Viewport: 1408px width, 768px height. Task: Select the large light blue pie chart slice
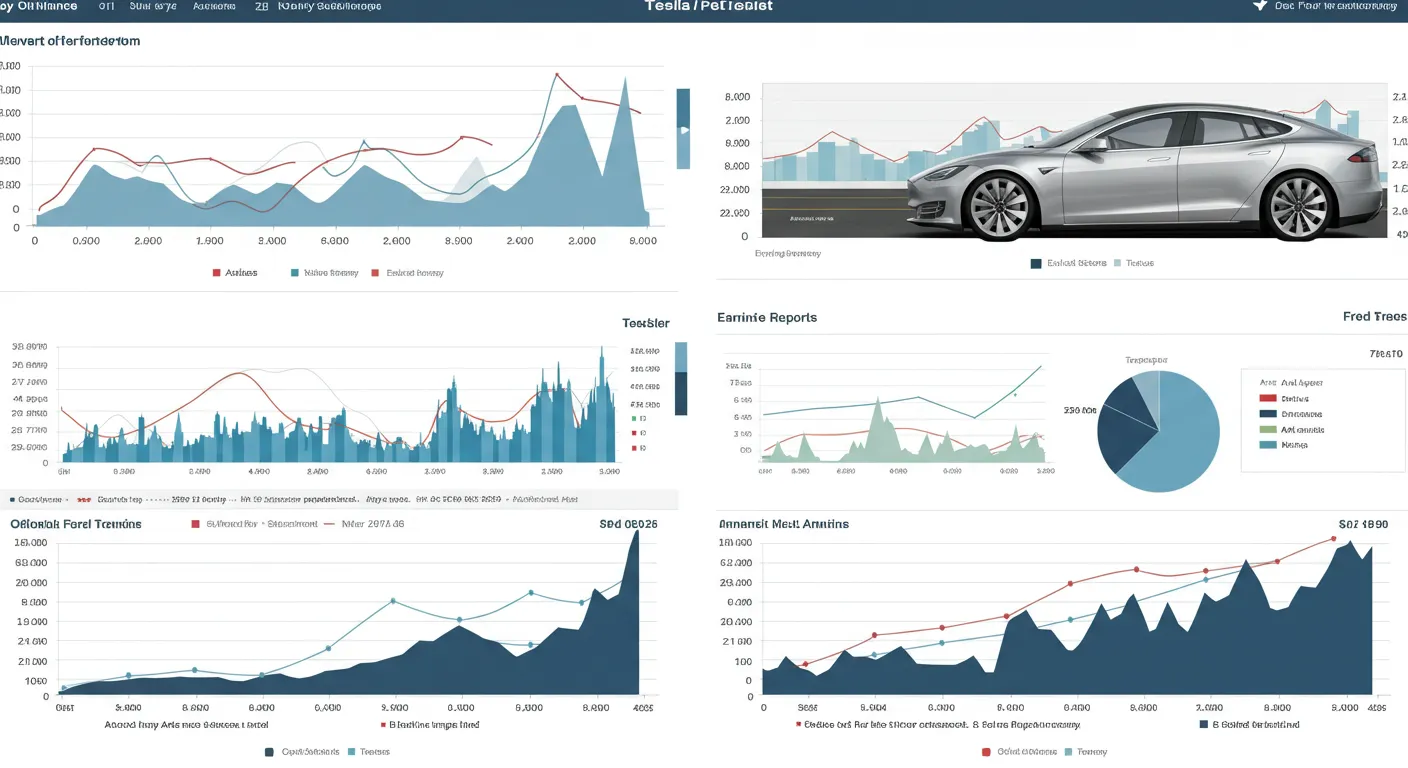1180,440
